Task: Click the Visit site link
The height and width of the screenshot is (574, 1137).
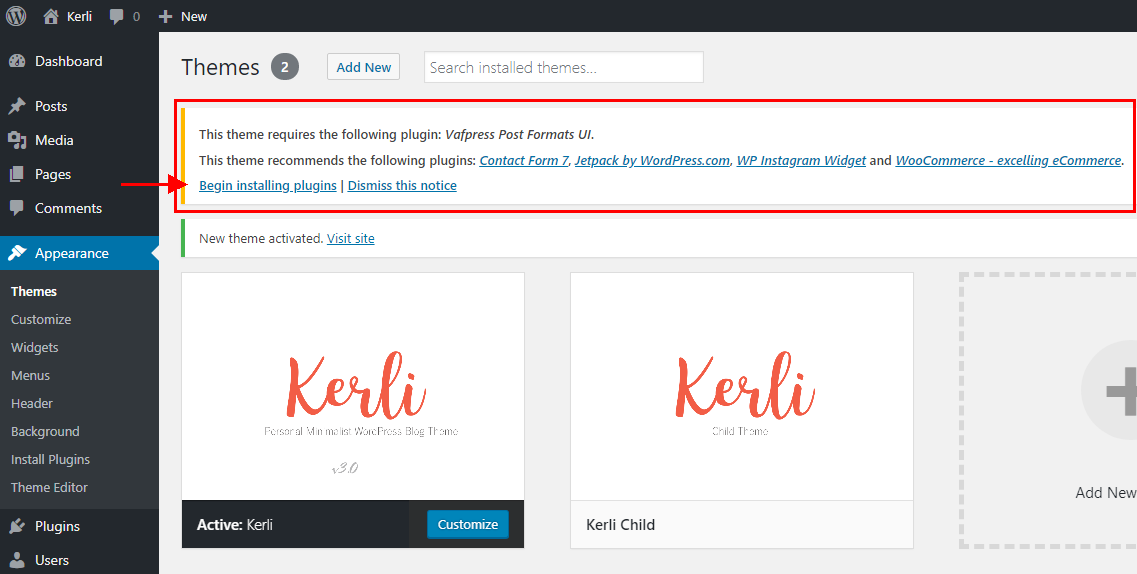Action: coord(351,238)
